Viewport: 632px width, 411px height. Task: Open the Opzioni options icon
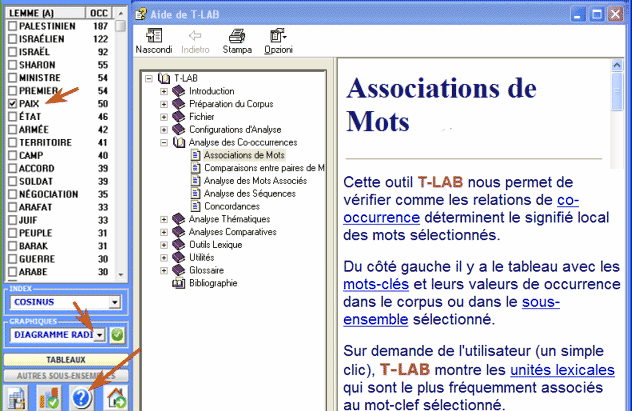[278, 35]
